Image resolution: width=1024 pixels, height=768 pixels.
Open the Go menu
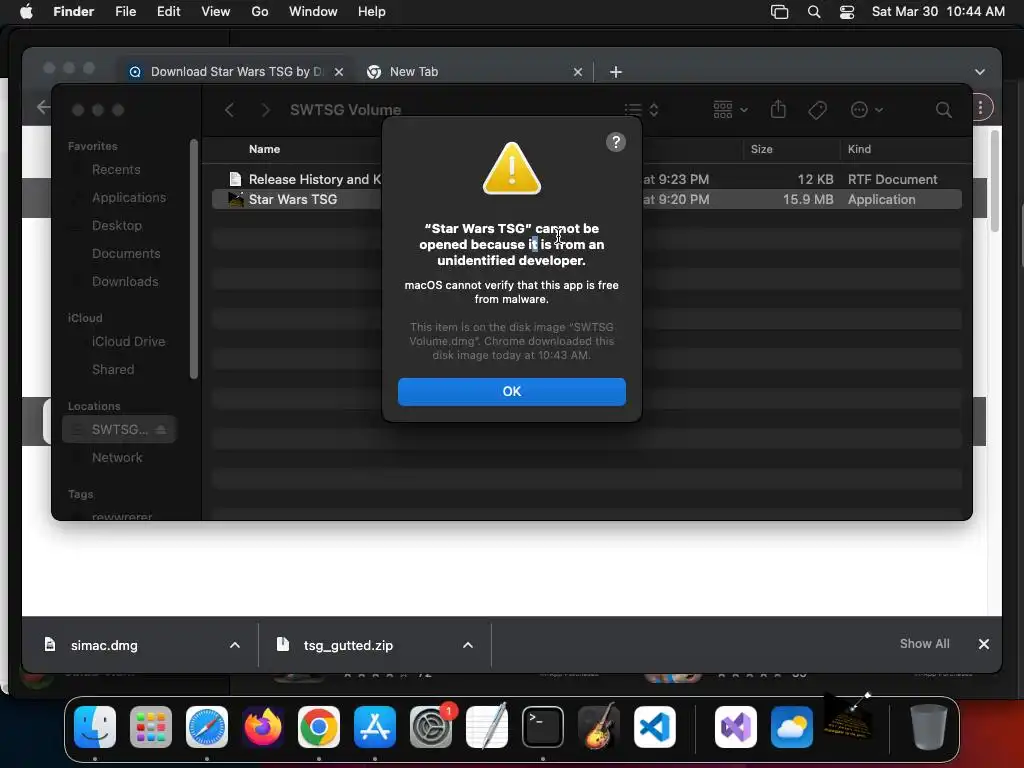259,12
